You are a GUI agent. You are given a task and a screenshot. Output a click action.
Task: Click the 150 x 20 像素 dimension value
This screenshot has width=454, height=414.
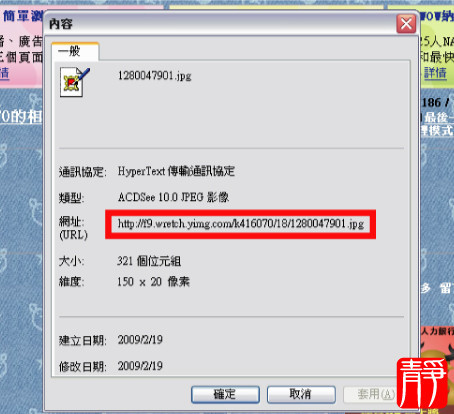153,282
